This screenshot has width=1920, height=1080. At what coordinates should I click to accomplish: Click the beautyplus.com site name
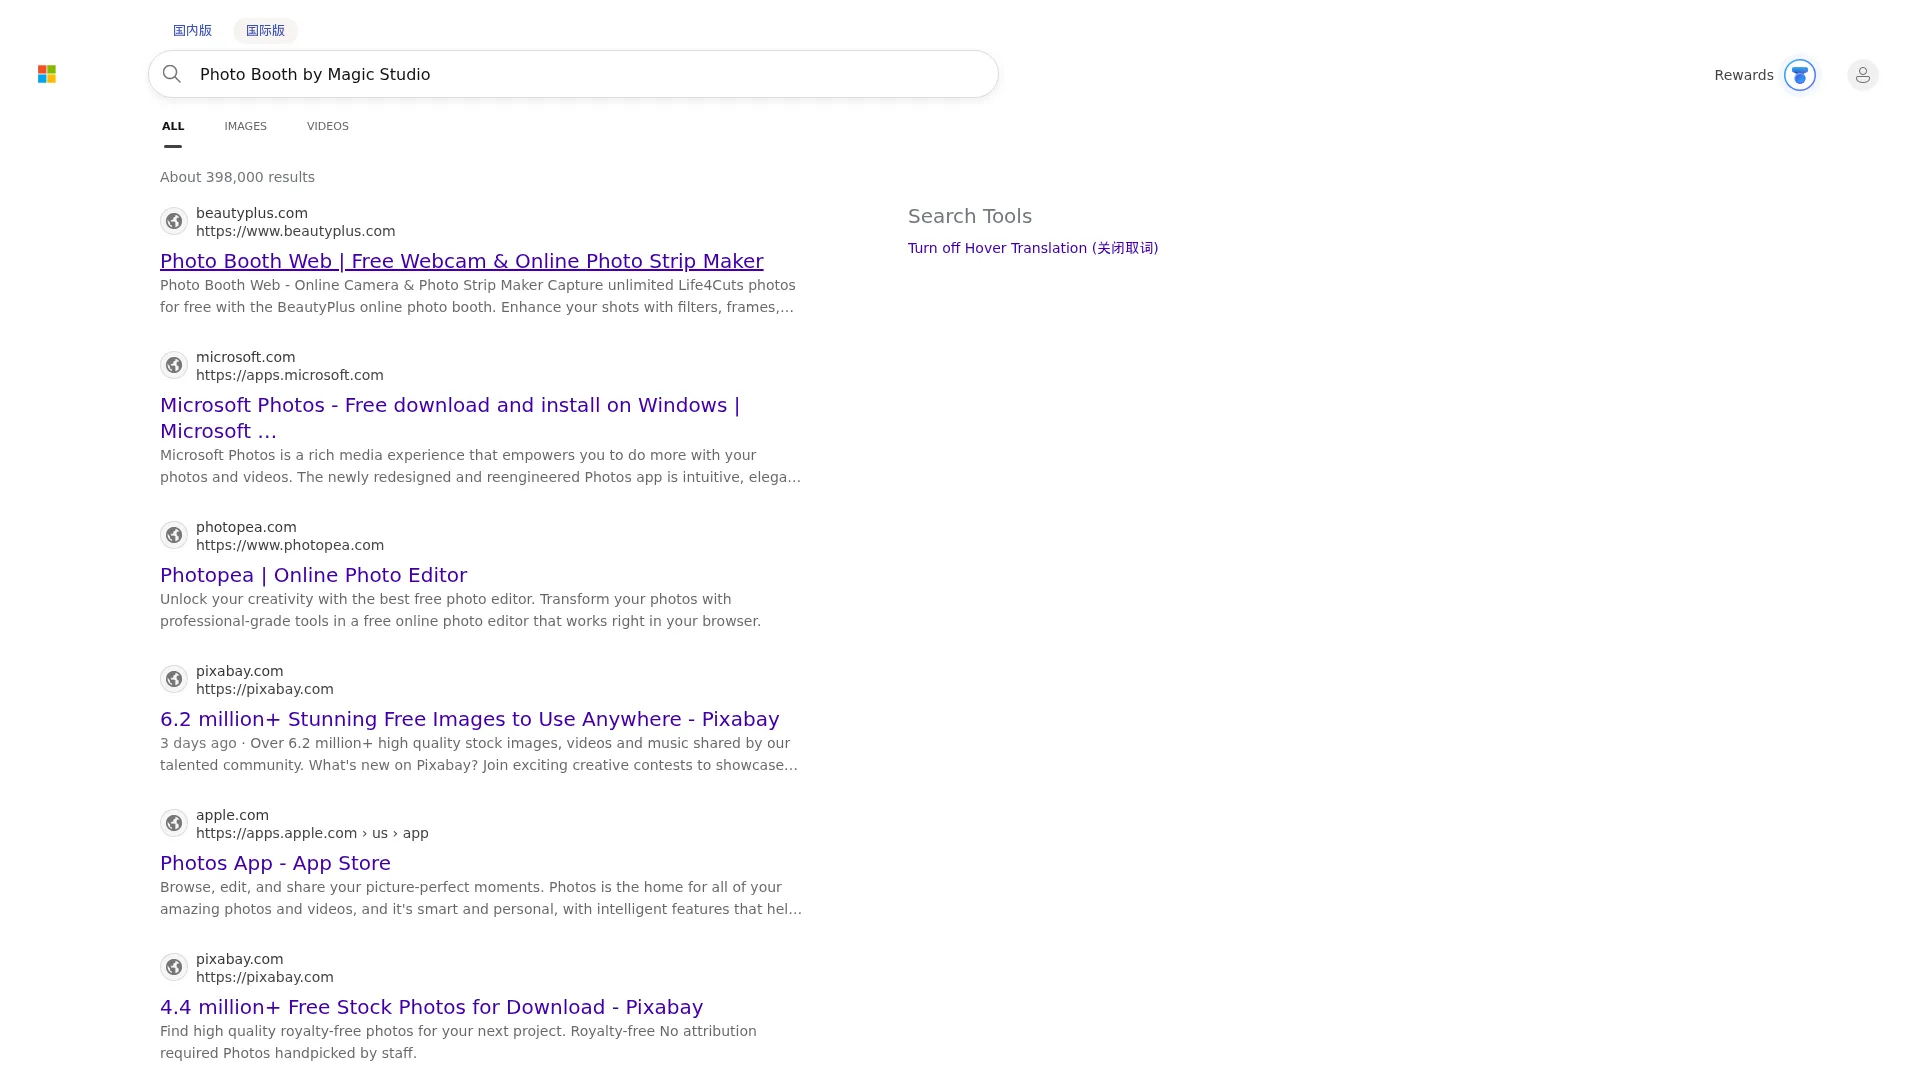pos(251,213)
